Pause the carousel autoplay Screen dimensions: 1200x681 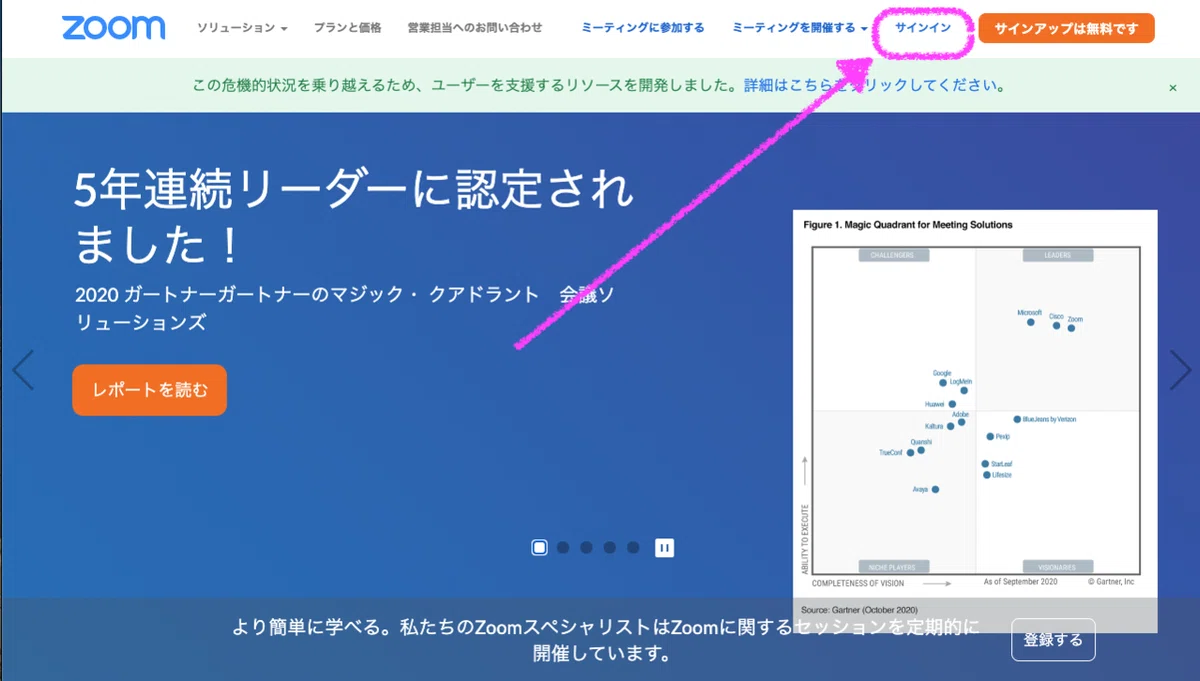pos(664,547)
